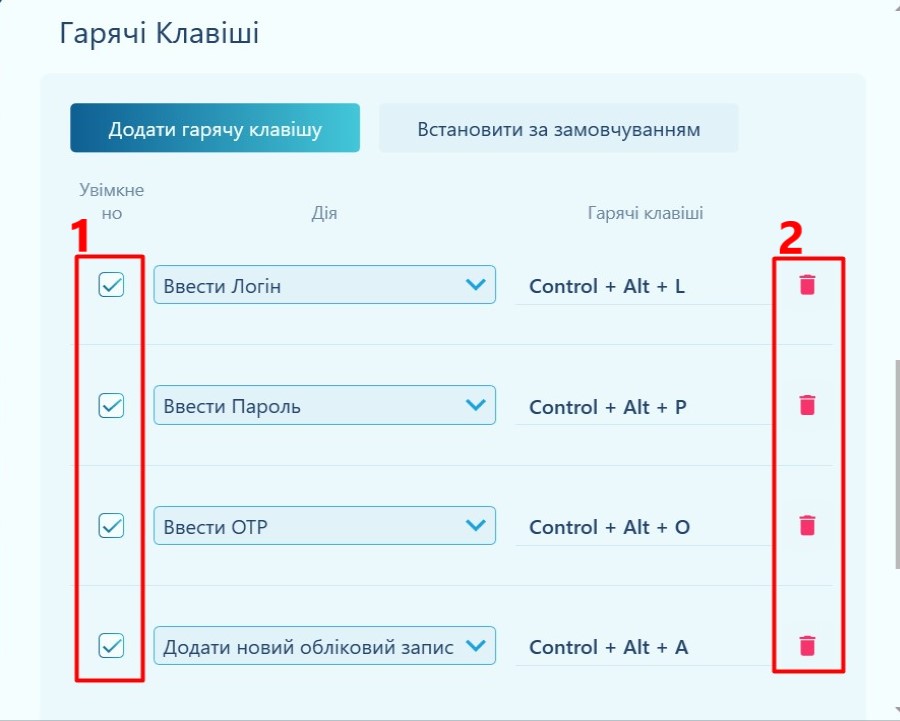Toggle the Ввести OTP enabled checkbox

point(111,526)
